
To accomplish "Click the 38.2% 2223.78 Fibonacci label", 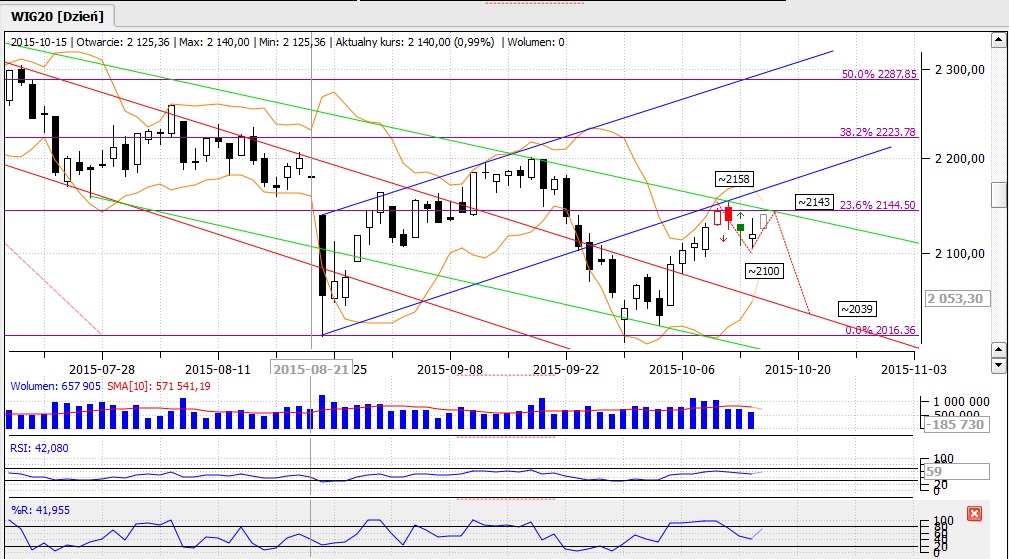I will point(877,132).
